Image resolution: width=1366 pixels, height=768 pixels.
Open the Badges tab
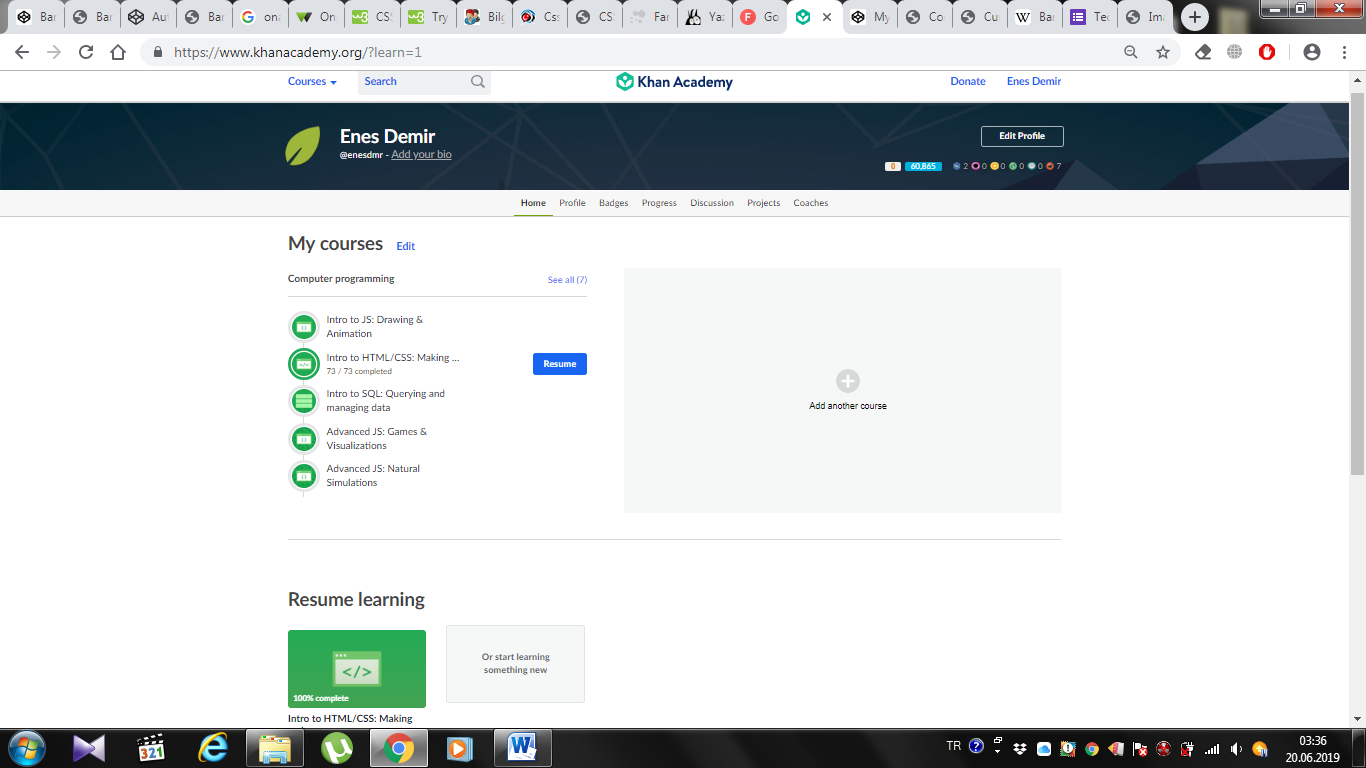tap(614, 203)
